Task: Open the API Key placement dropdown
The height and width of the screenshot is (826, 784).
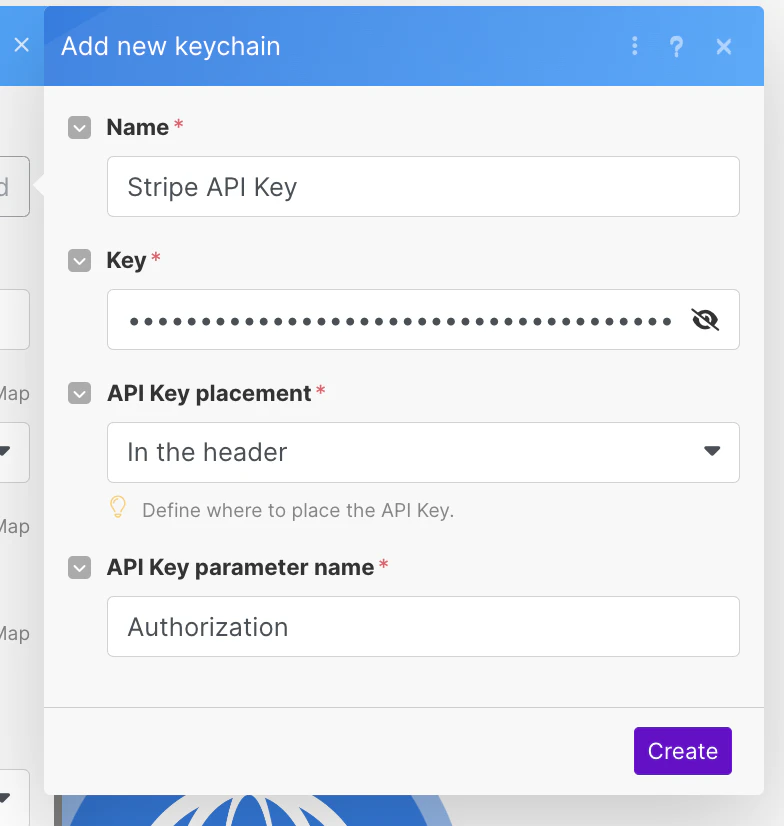Action: pos(423,452)
